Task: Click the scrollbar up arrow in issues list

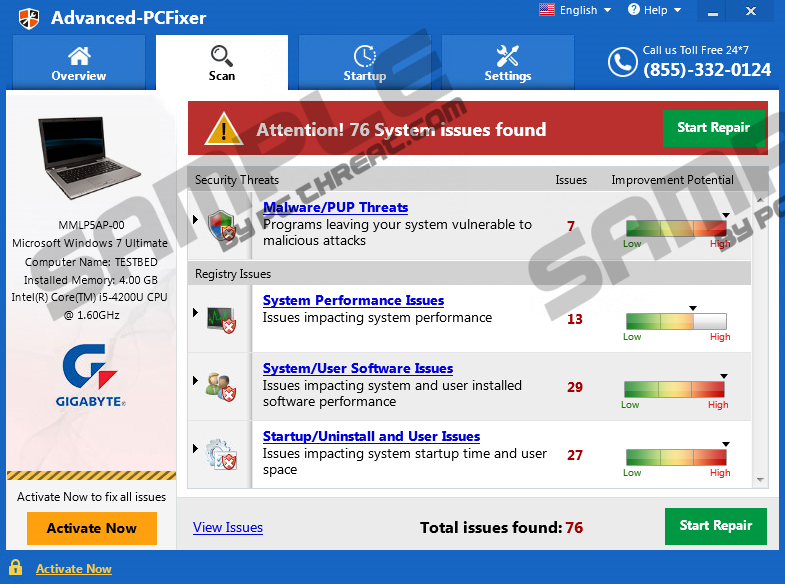Action: [x=760, y=200]
